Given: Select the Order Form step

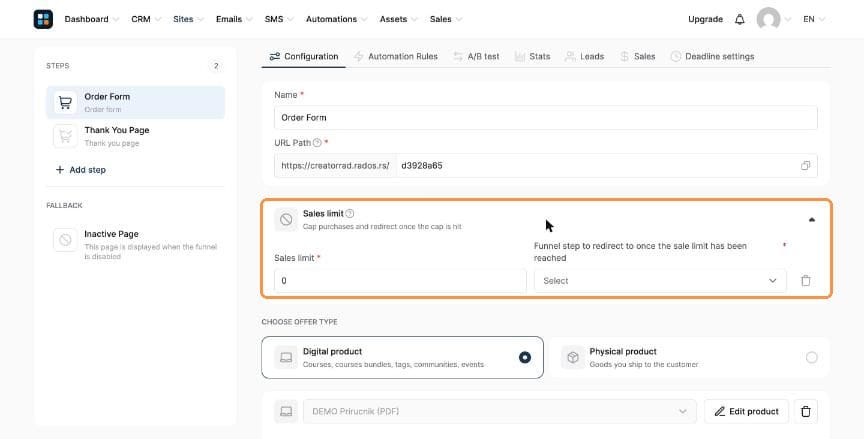Looking at the screenshot, I should tap(136, 102).
